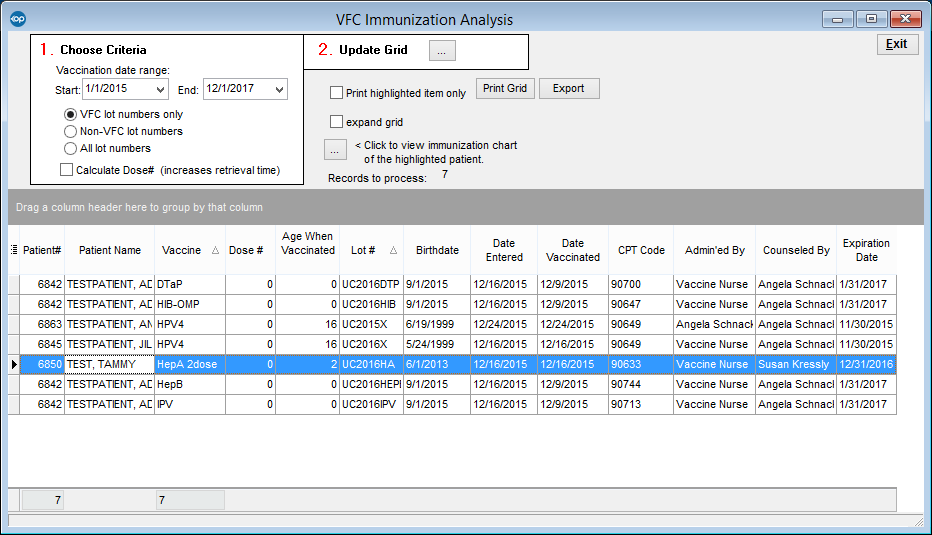The height and width of the screenshot is (535, 932).
Task: Open the End date dropdown
Action: 278,90
